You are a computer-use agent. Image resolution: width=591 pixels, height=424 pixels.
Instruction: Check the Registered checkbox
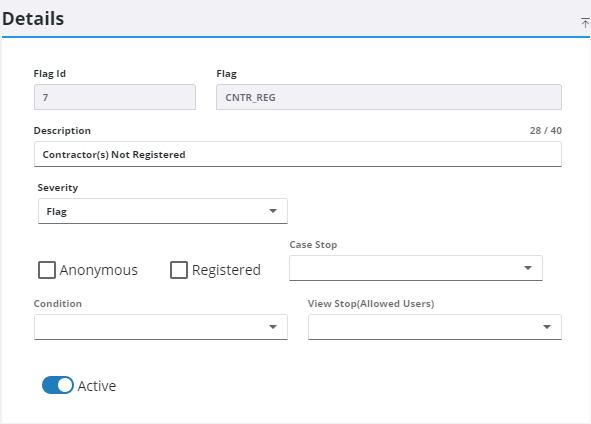(179, 270)
